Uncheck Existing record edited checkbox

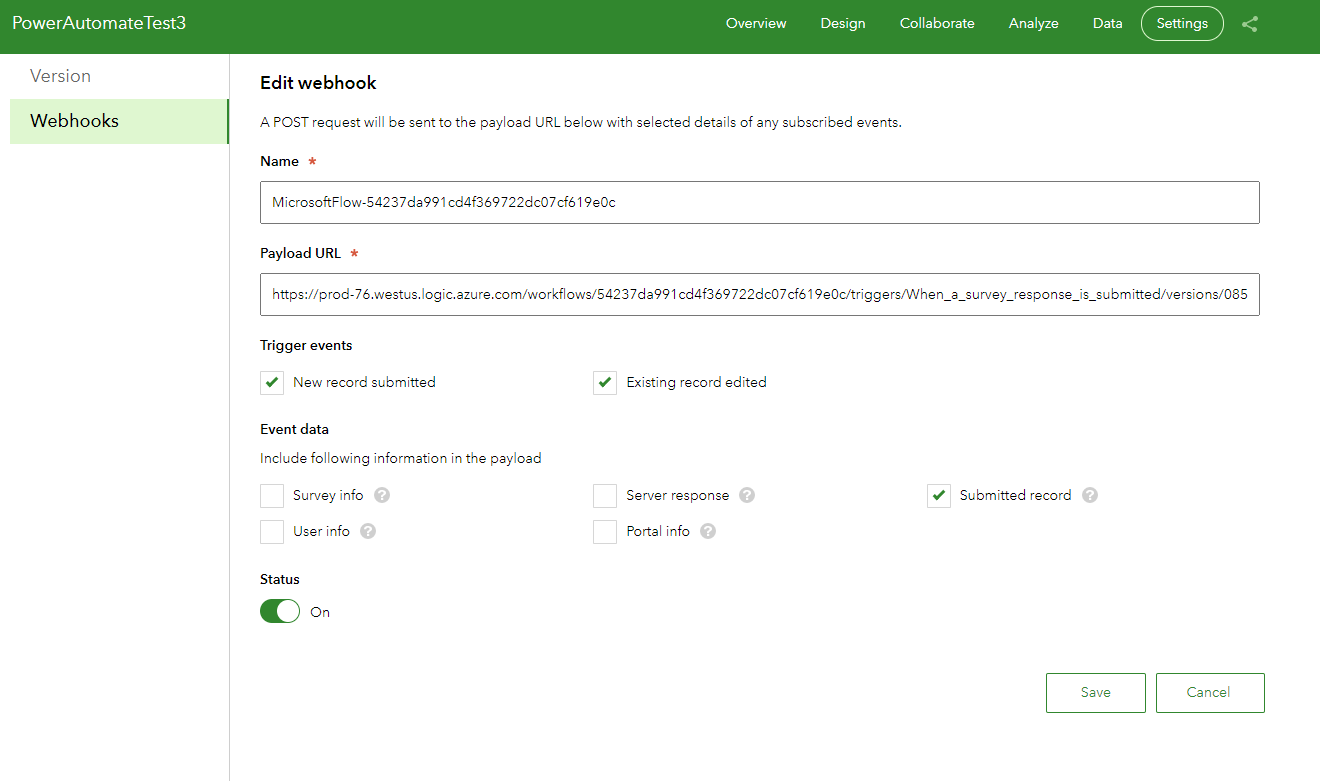click(x=605, y=382)
